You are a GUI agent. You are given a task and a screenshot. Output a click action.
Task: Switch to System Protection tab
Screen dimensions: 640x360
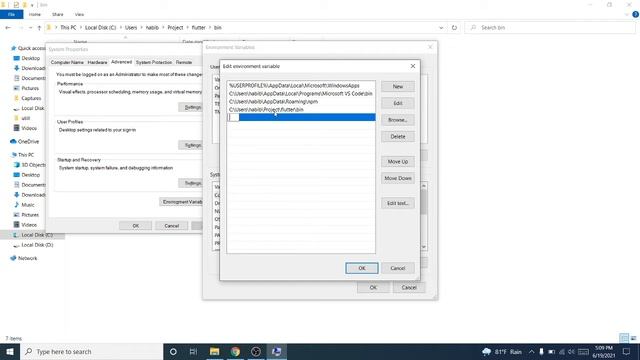click(154, 62)
